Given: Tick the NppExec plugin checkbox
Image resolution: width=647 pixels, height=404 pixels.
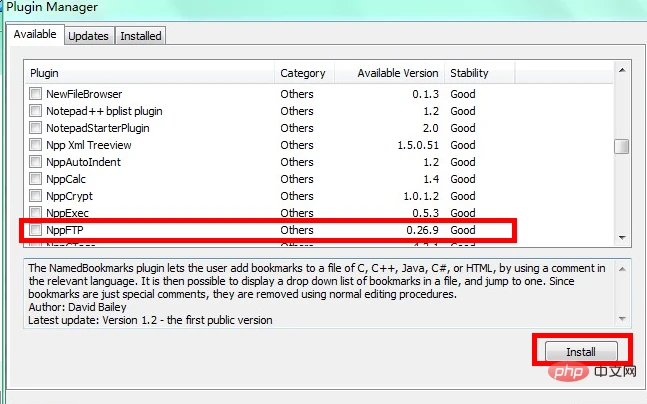Looking at the screenshot, I should pyautogui.click(x=37, y=213).
